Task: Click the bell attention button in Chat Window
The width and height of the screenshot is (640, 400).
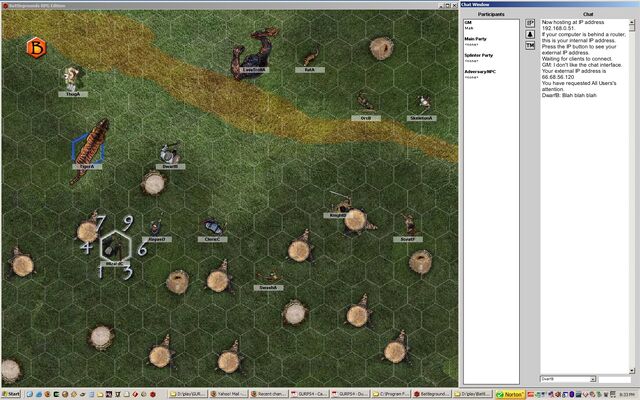Action: point(530,34)
